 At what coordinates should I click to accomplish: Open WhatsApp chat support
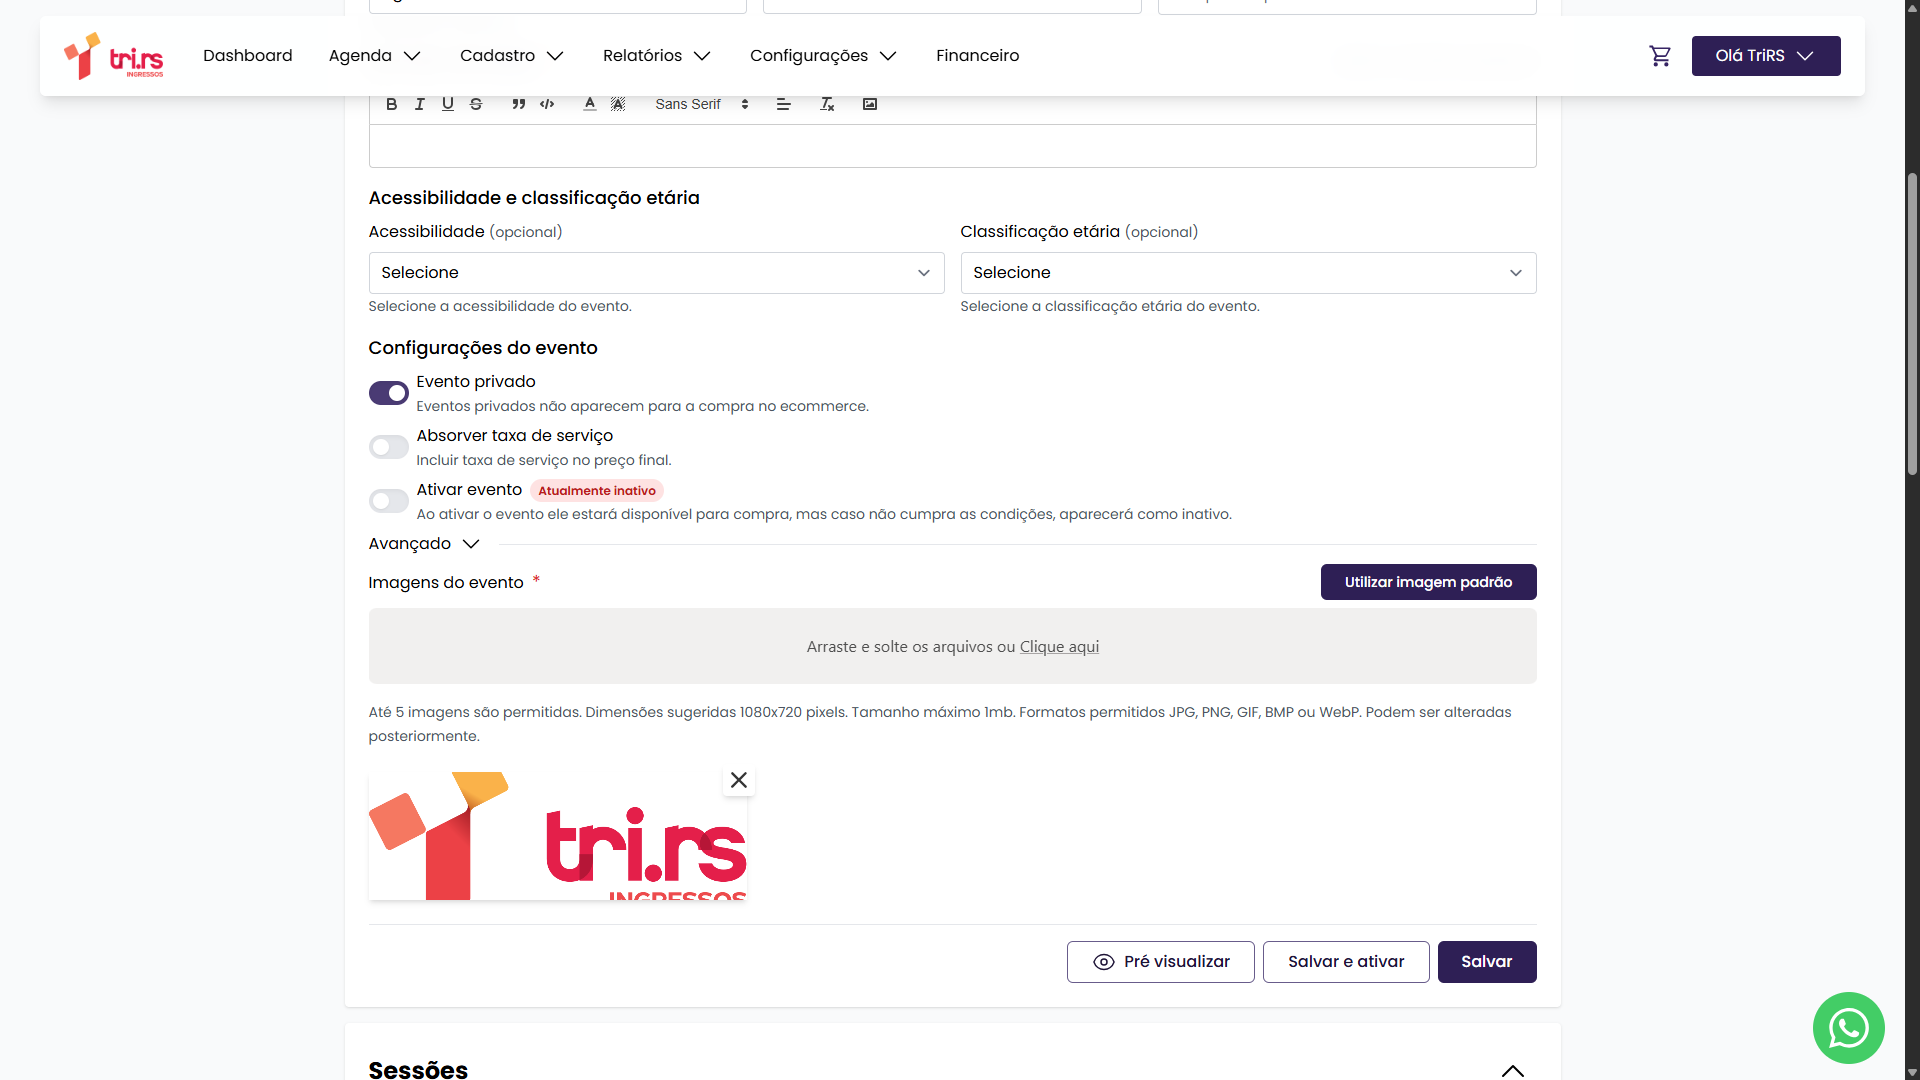click(1848, 1028)
